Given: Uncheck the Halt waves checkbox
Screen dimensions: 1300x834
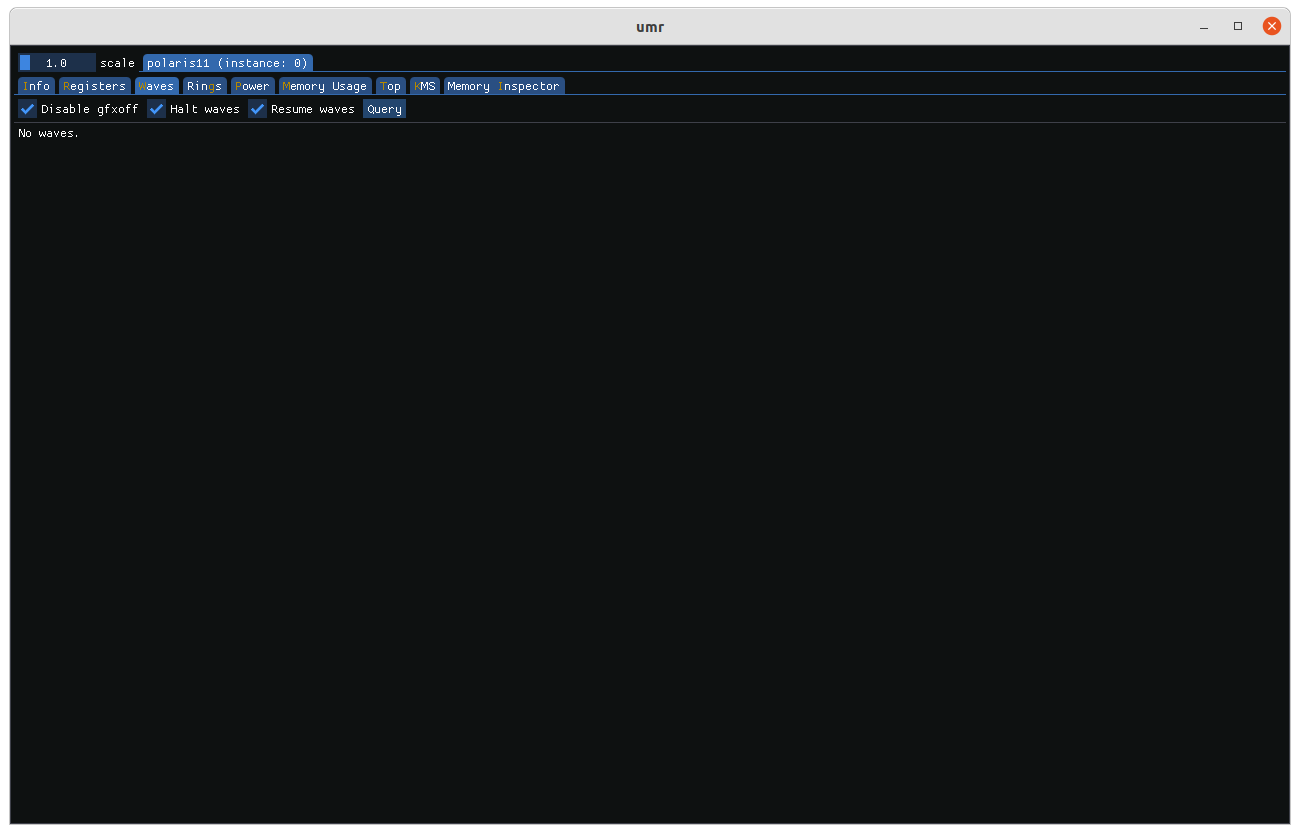Looking at the screenshot, I should coord(157,109).
